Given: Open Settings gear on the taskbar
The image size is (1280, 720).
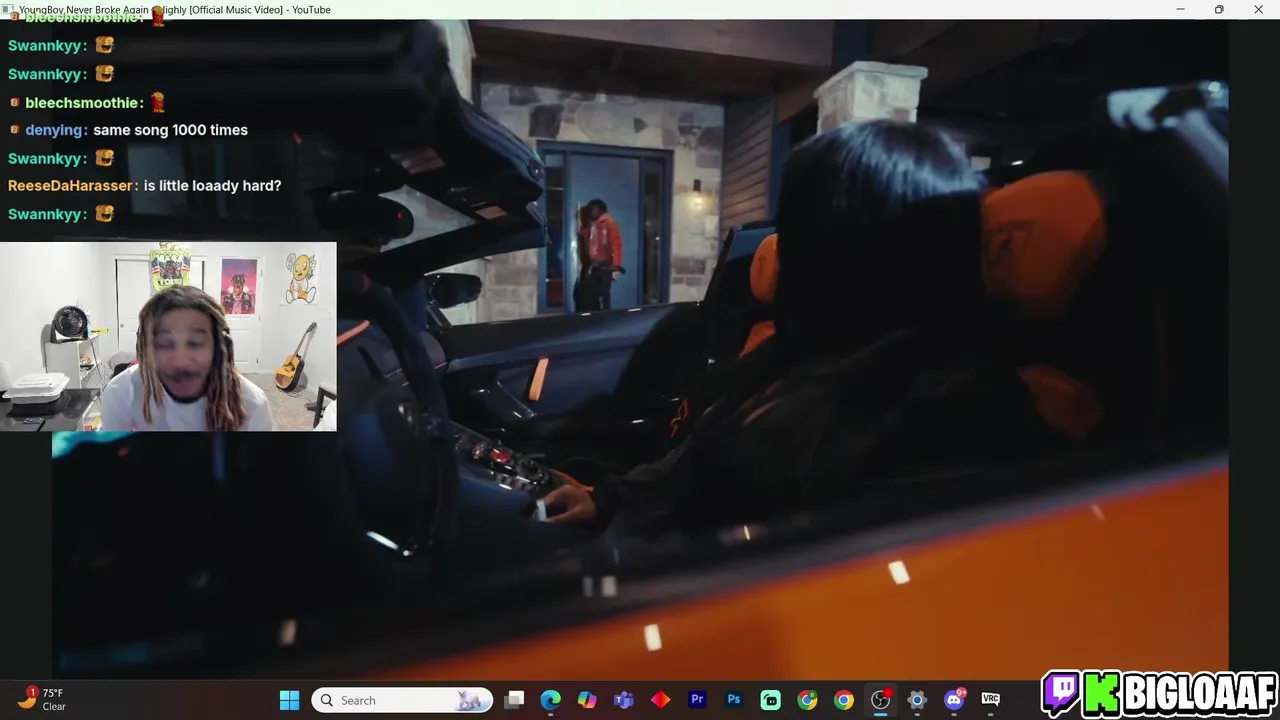Looking at the screenshot, I should 917,700.
